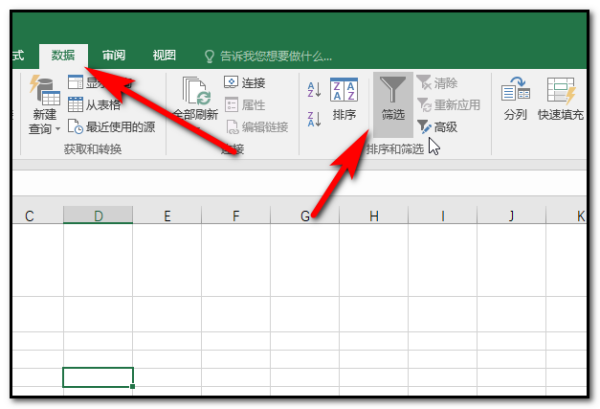
Task: Click the 重新应用 filter button
Action: coord(448,104)
